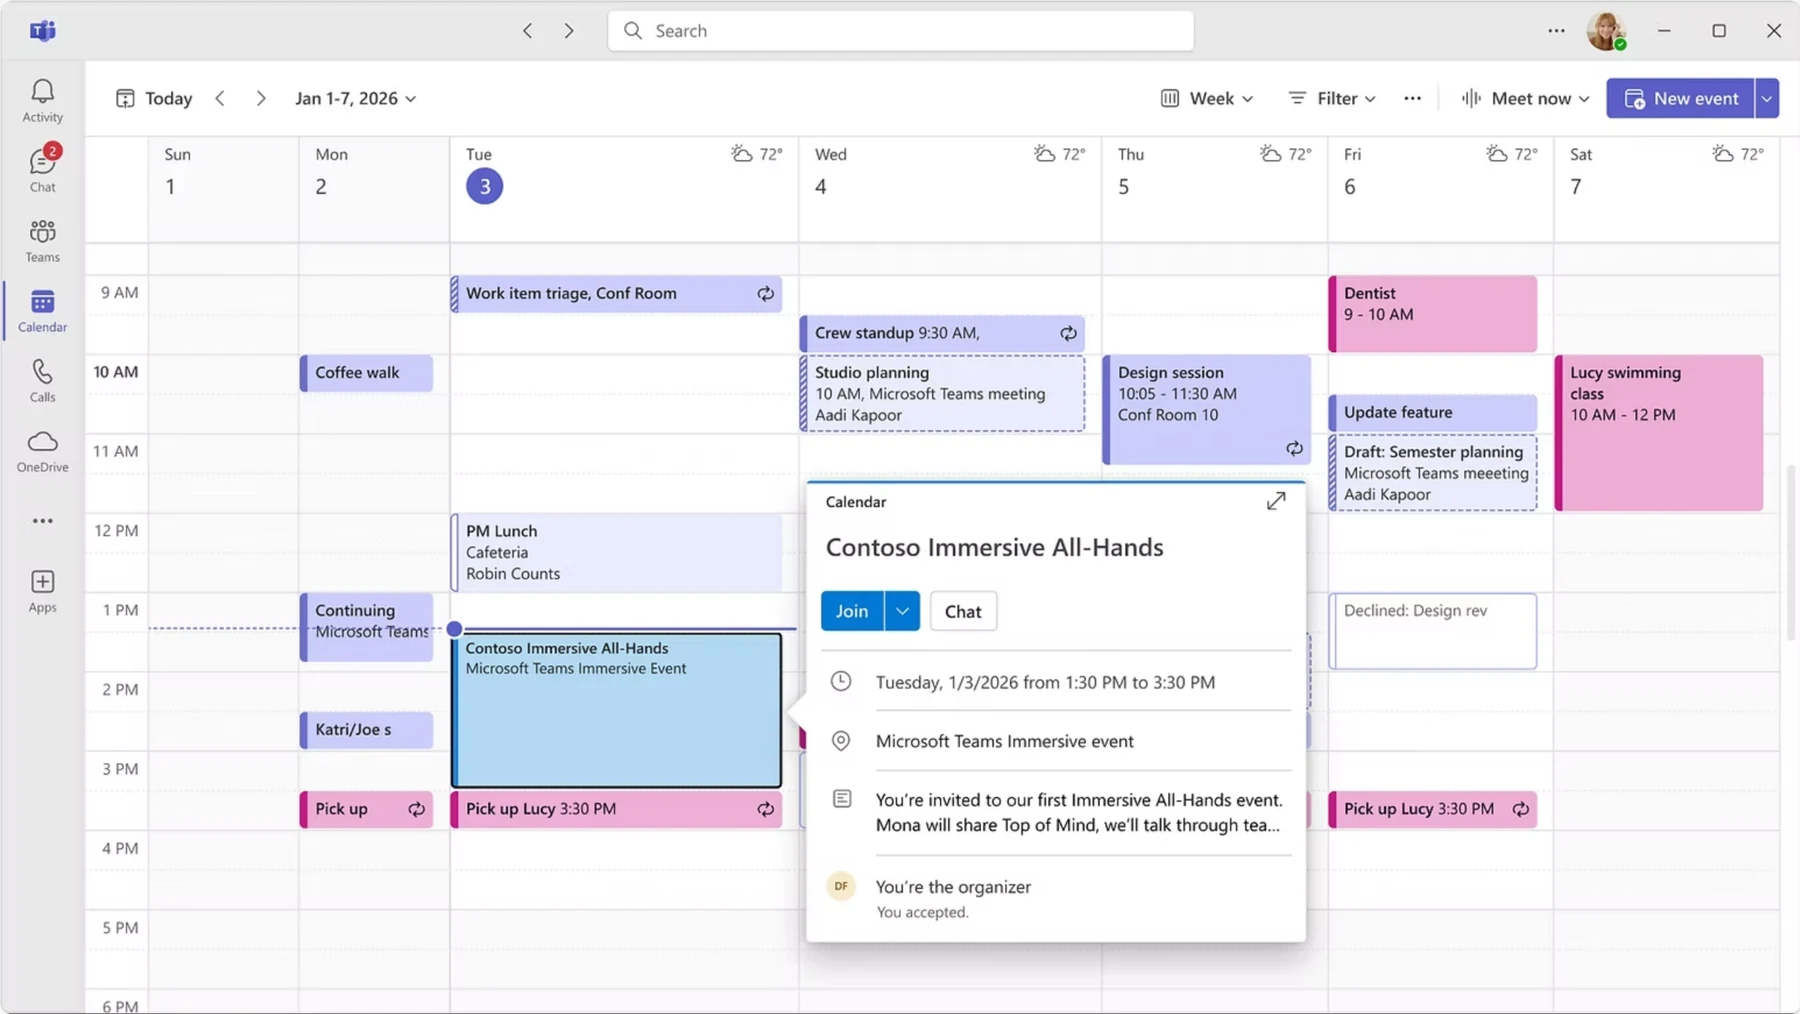This screenshot has height=1014, width=1800.
Task: Jump to Today in calendar
Action: click(154, 98)
